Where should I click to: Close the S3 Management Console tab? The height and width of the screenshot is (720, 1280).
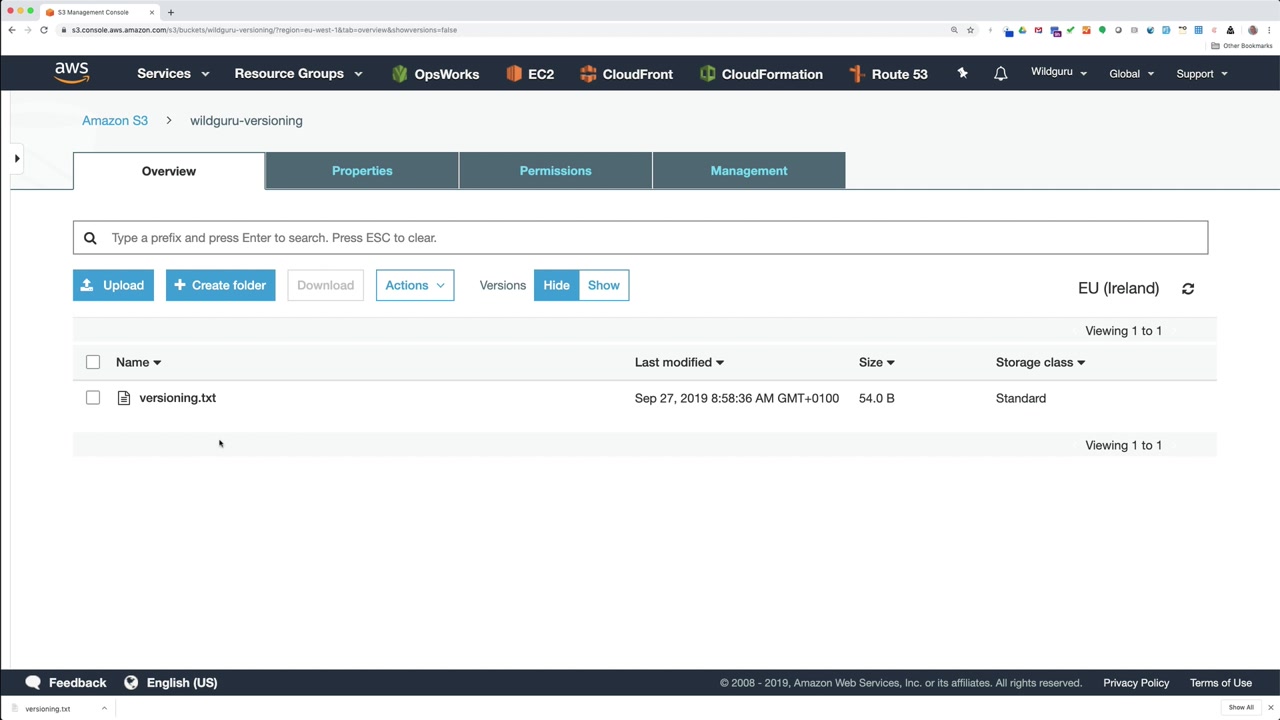coord(151,12)
